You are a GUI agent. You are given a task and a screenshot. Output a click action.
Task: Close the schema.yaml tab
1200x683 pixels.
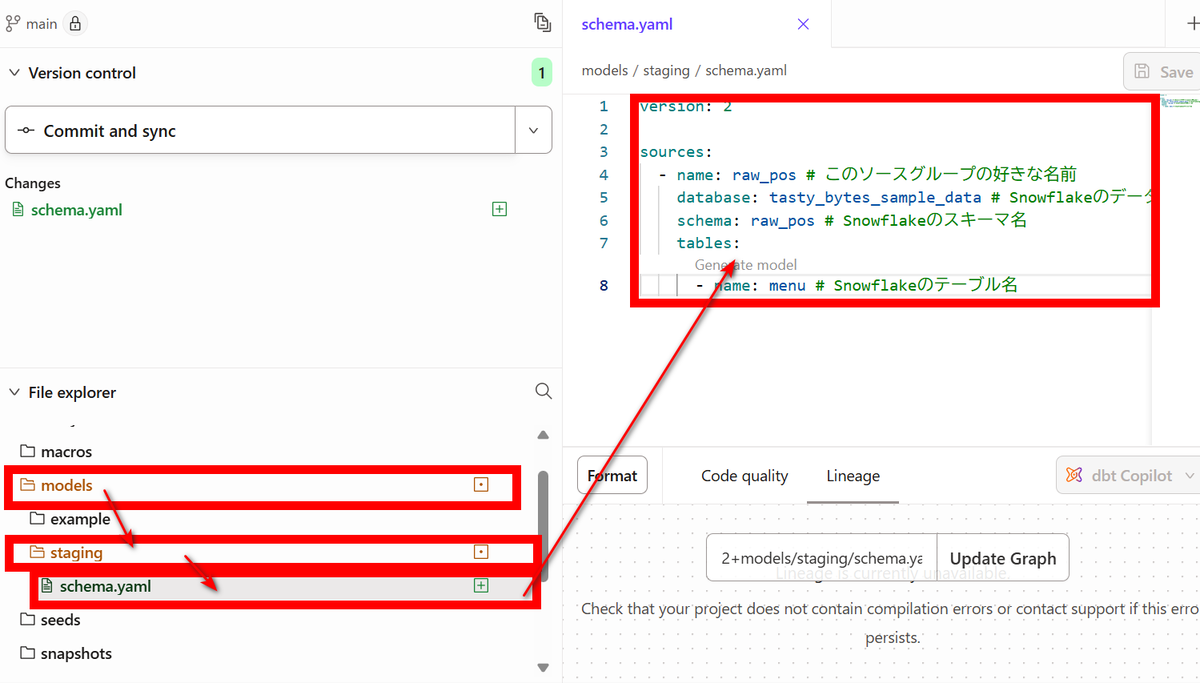[x=803, y=24]
